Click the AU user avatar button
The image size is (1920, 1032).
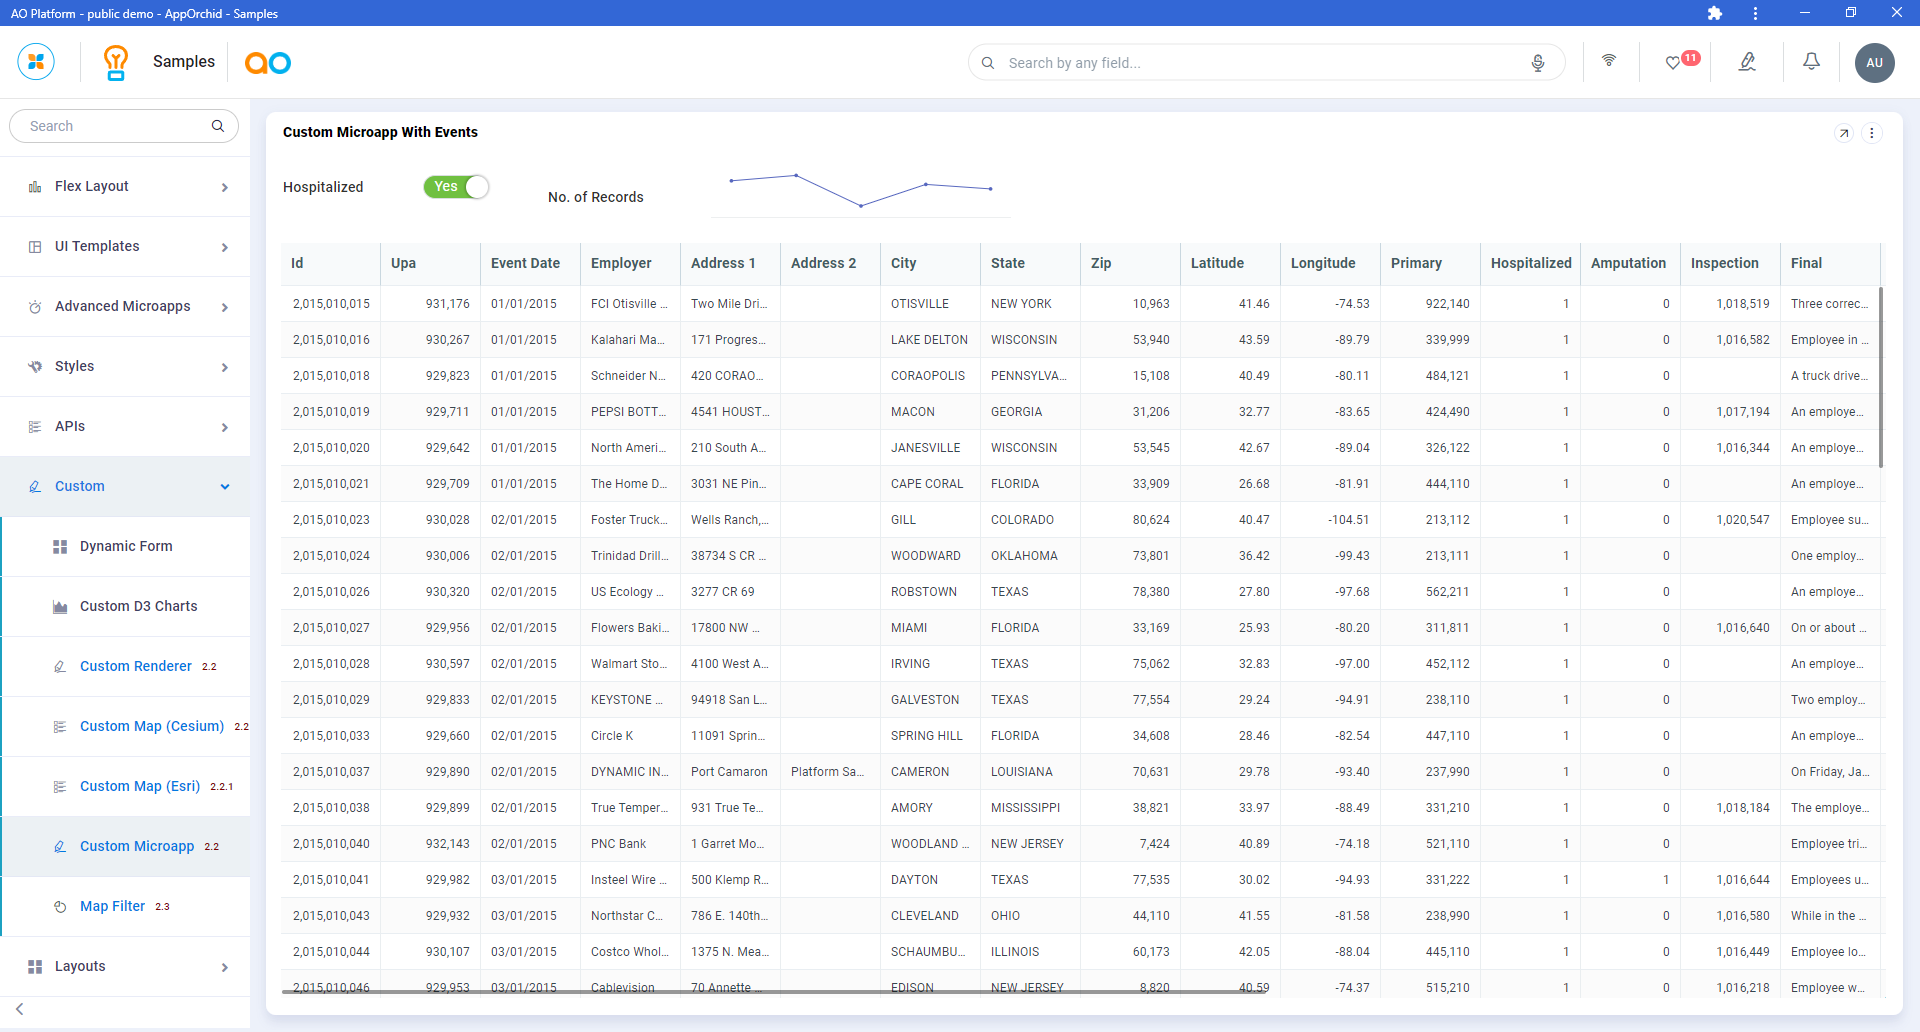(1874, 63)
